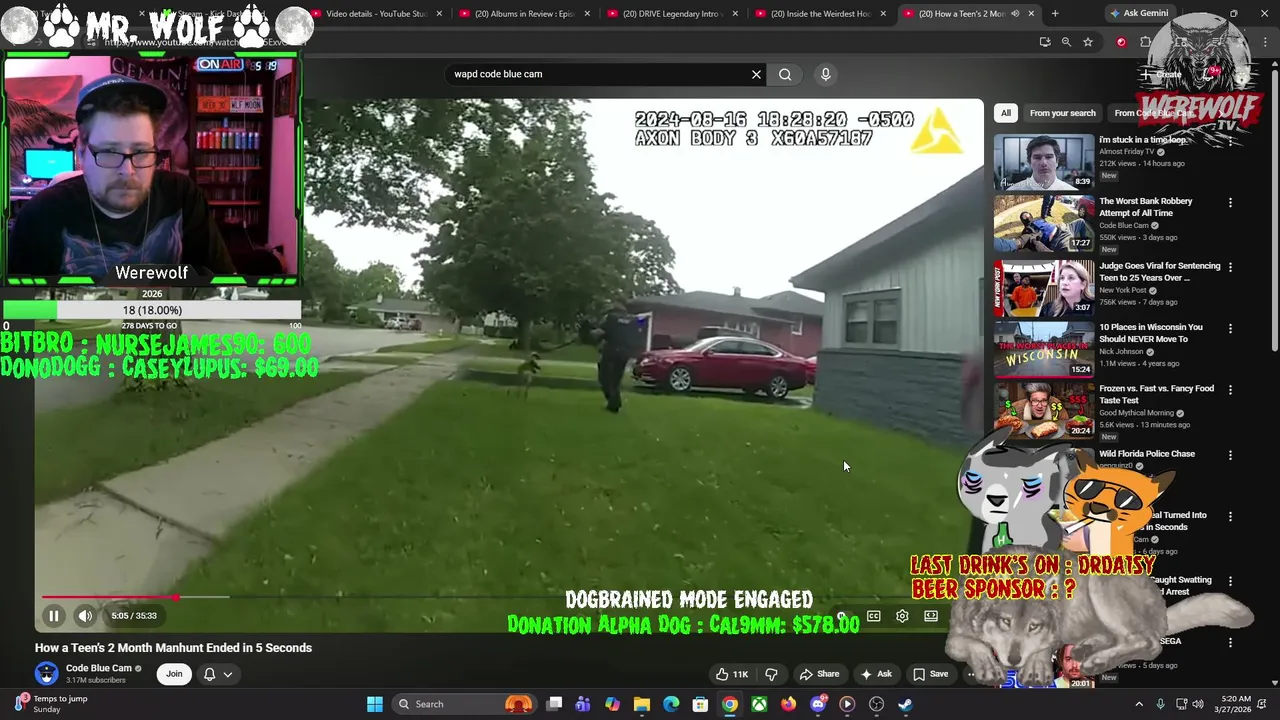Click the Ask button below video
The width and height of the screenshot is (1280, 720).
click(x=876, y=674)
